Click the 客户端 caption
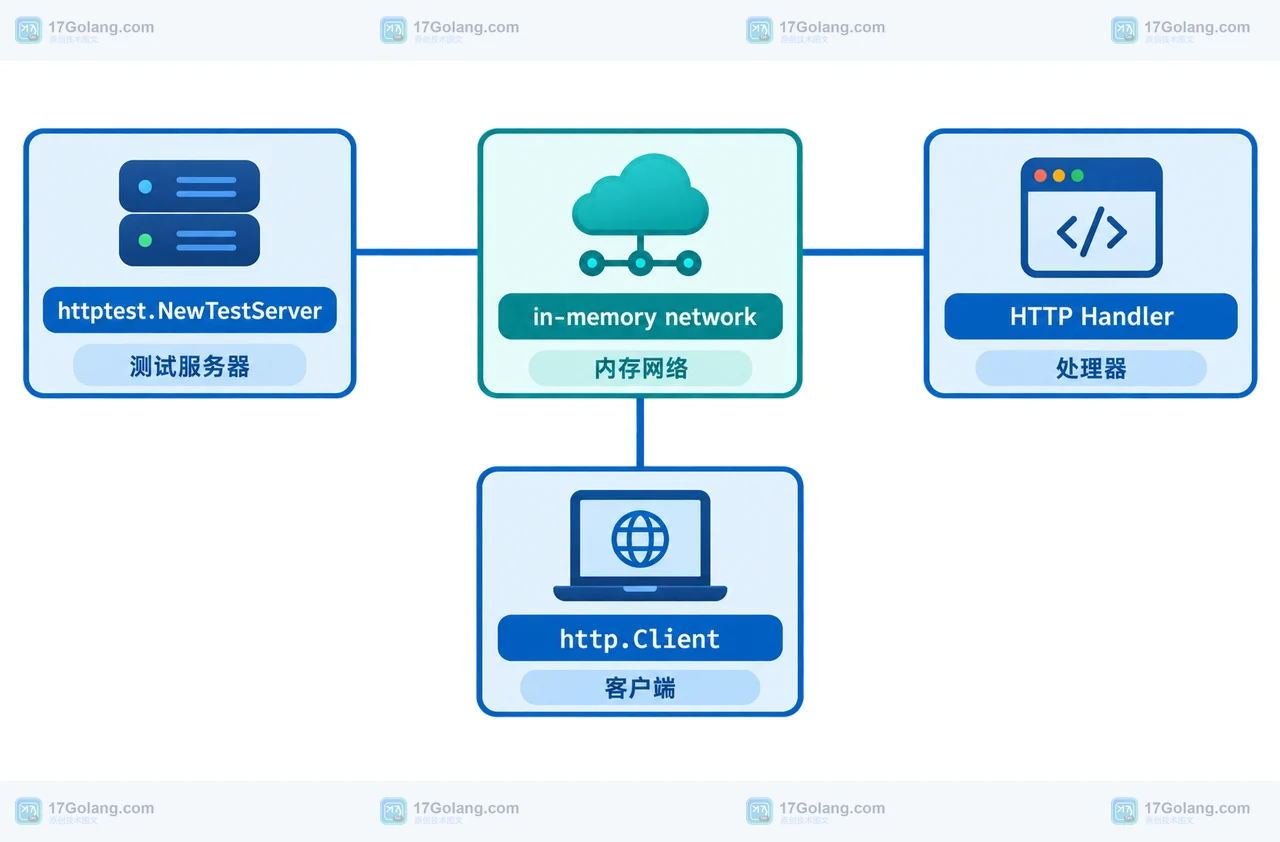The image size is (1280, 842). coord(640,688)
